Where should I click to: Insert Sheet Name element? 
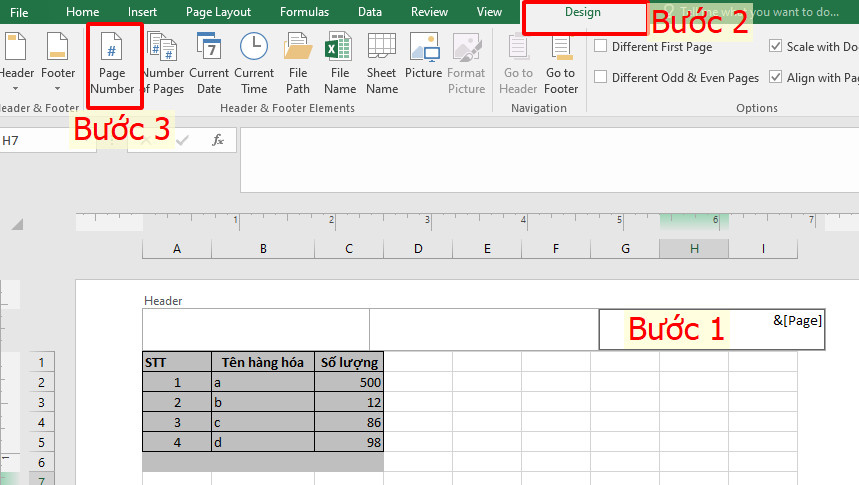(x=381, y=63)
